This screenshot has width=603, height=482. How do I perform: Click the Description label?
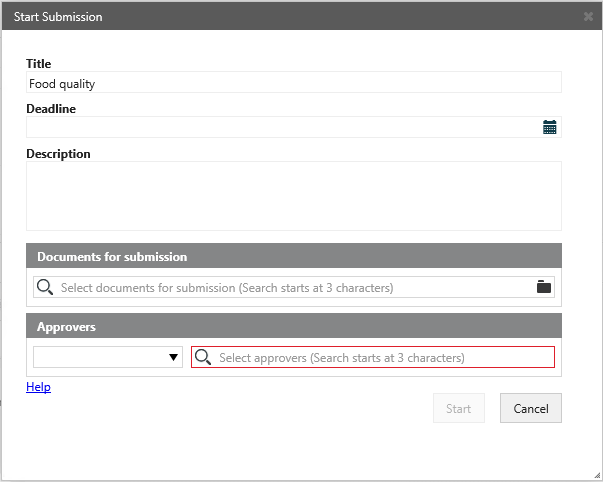[58, 154]
